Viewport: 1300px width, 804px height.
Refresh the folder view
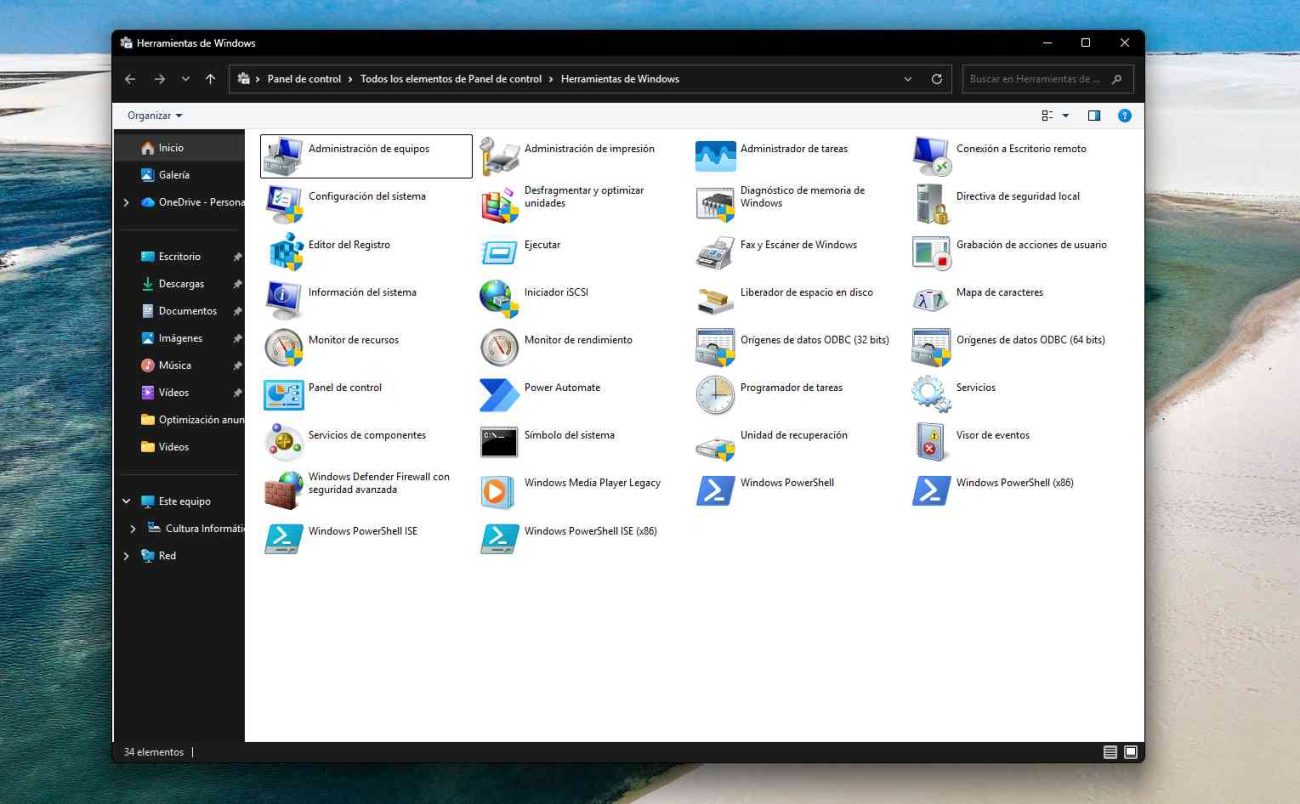coord(937,79)
